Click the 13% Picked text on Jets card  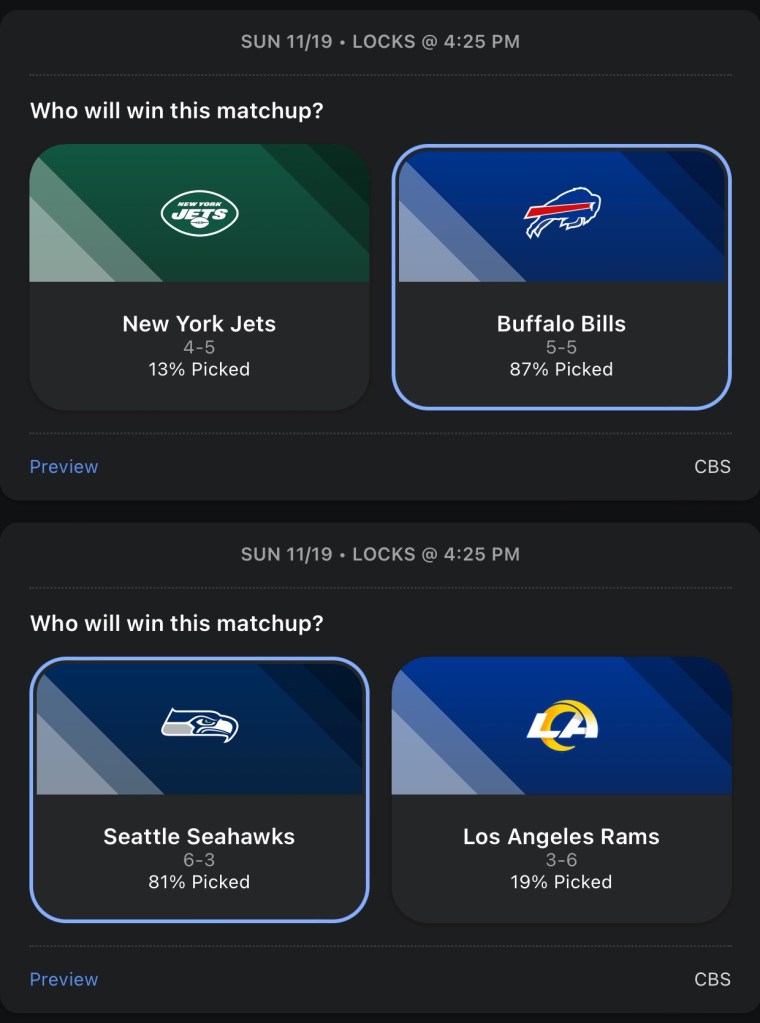click(199, 370)
